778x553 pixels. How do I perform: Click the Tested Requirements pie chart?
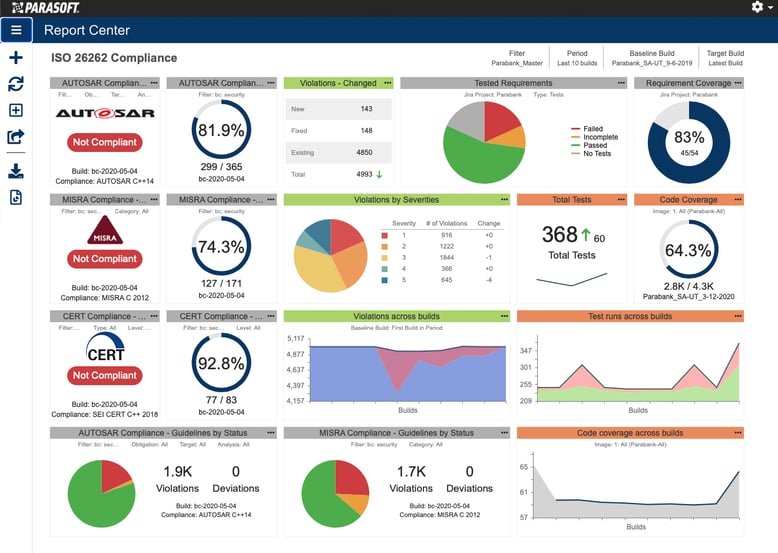pos(484,142)
